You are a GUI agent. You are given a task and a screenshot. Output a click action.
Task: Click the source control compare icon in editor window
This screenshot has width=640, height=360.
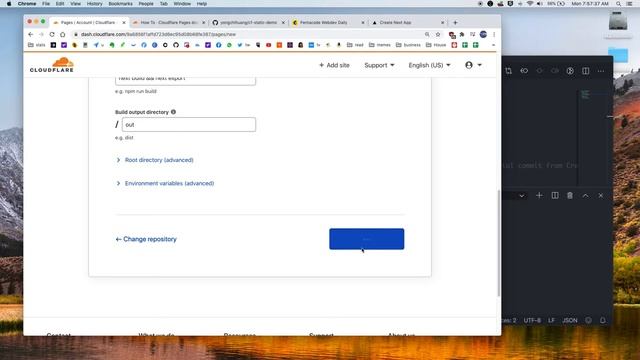coord(509,71)
